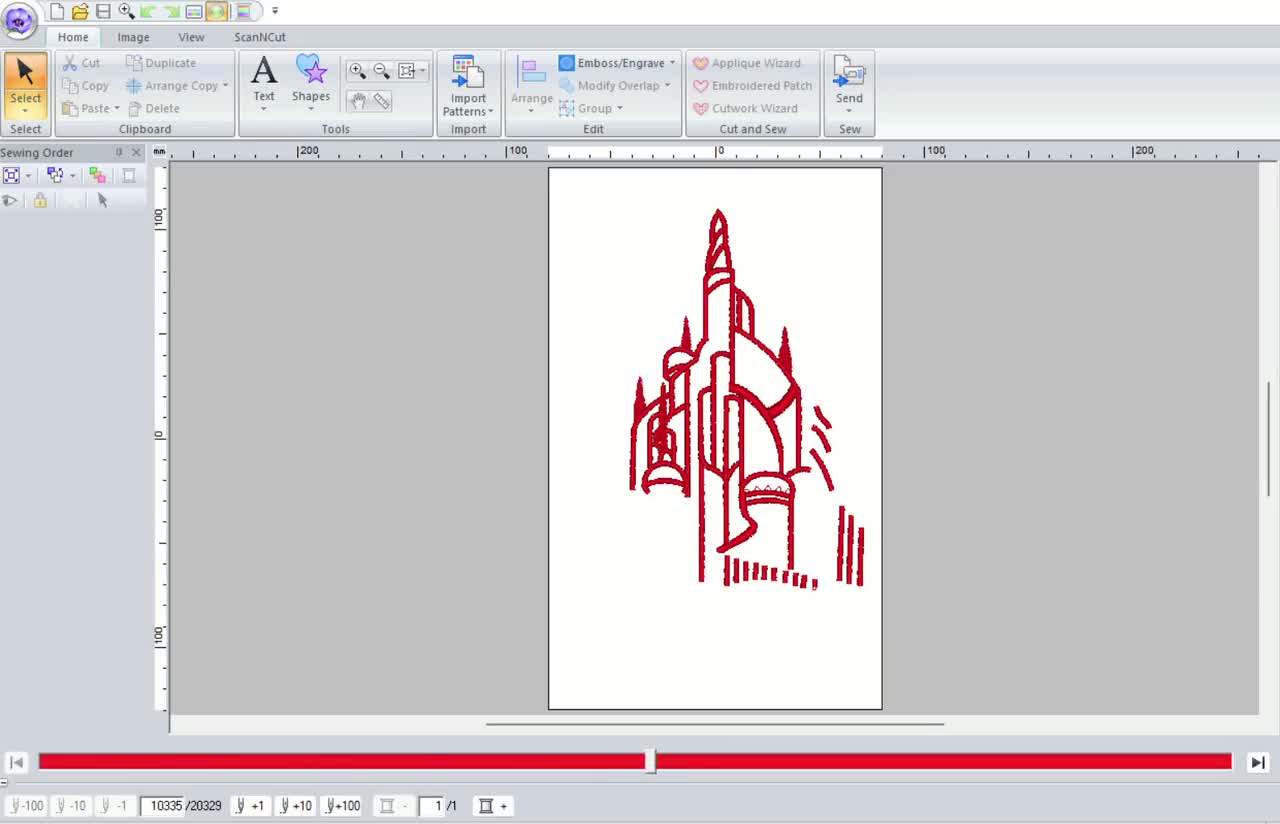Click the Print Preview magnifier icon in quick access
The image size is (1280, 824).
coord(126,11)
